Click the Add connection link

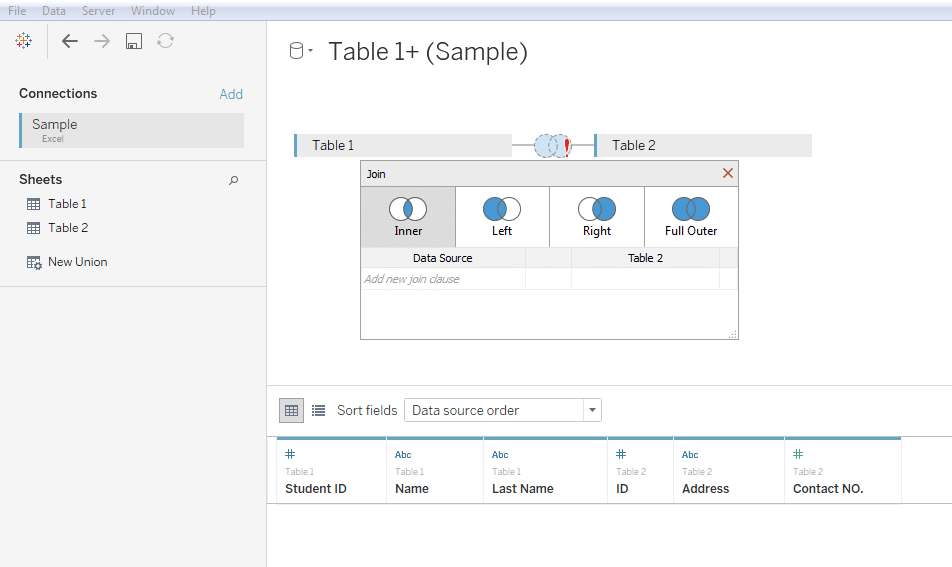[x=231, y=94]
